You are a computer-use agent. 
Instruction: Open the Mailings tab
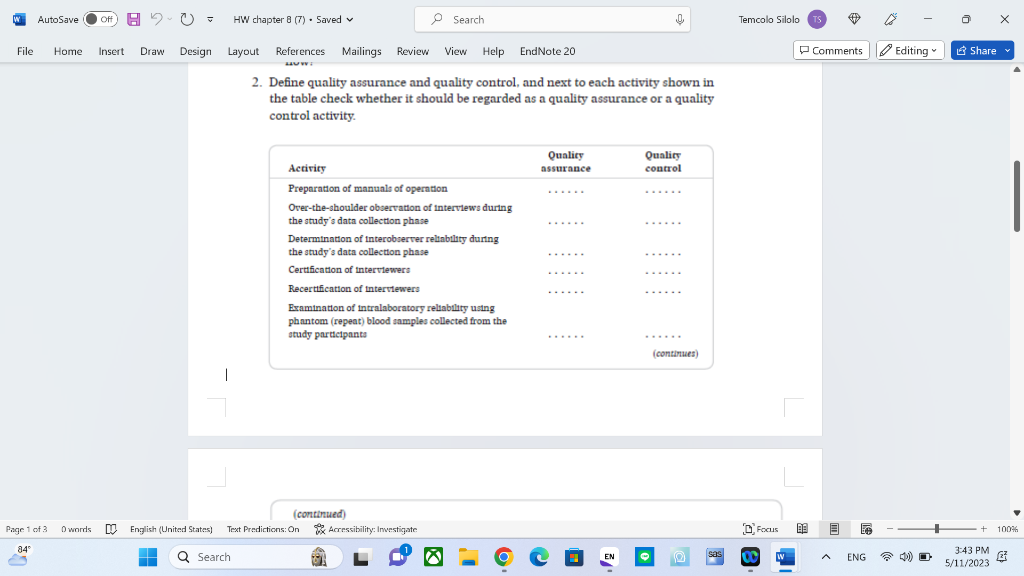point(361,51)
